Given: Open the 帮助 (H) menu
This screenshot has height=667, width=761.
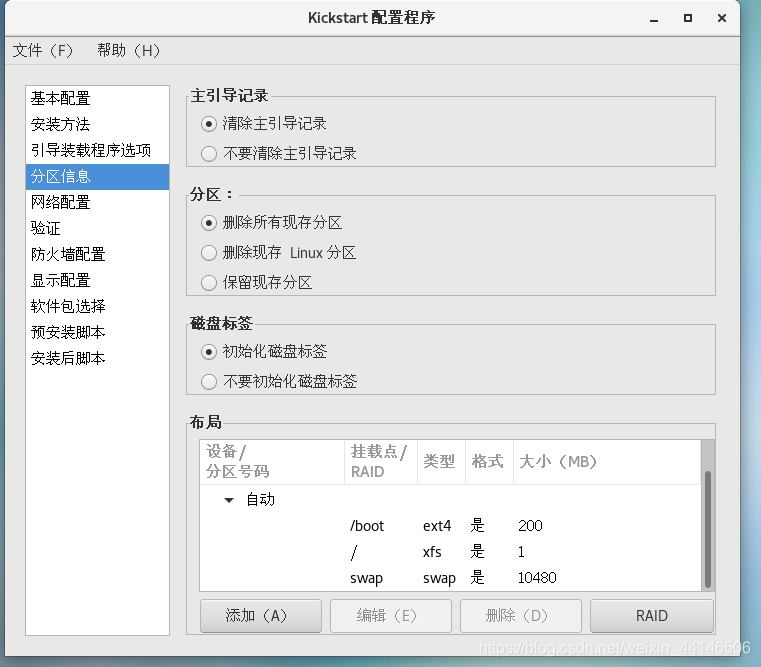Looking at the screenshot, I should tap(128, 50).
